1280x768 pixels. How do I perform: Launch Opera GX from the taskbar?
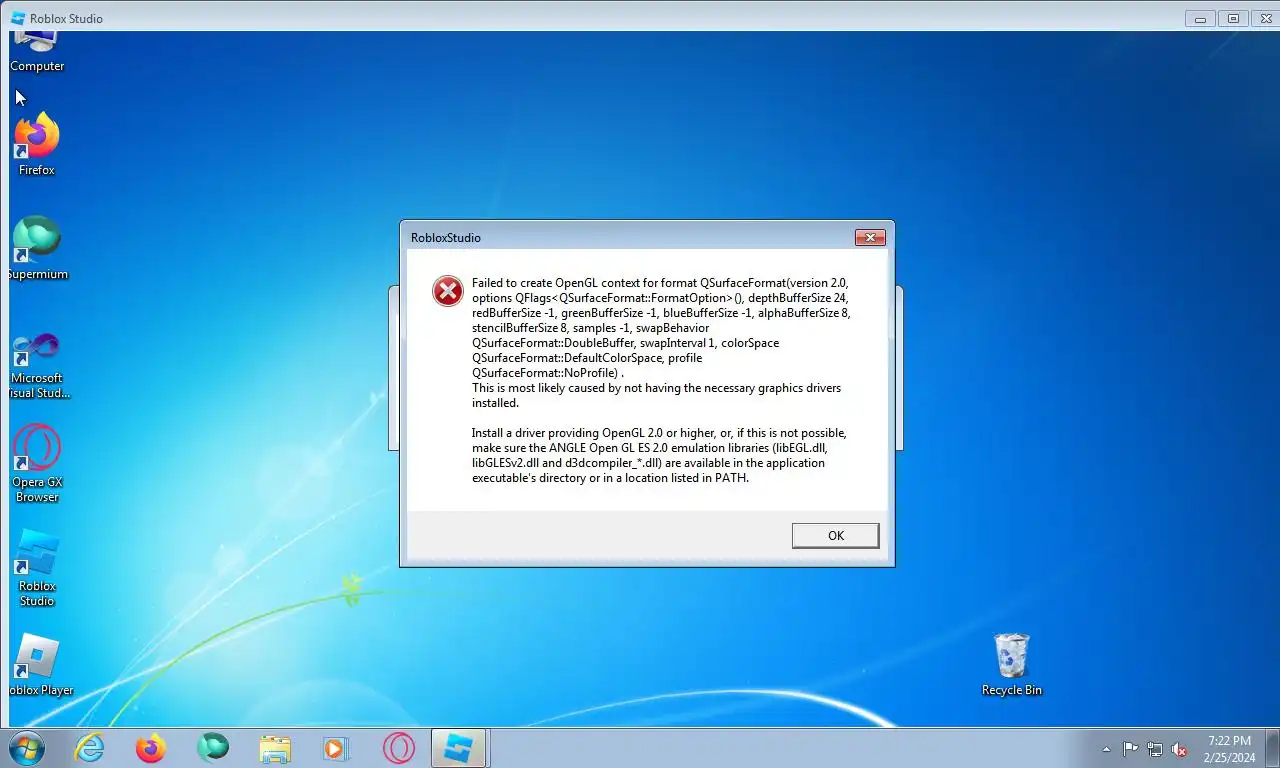398,748
